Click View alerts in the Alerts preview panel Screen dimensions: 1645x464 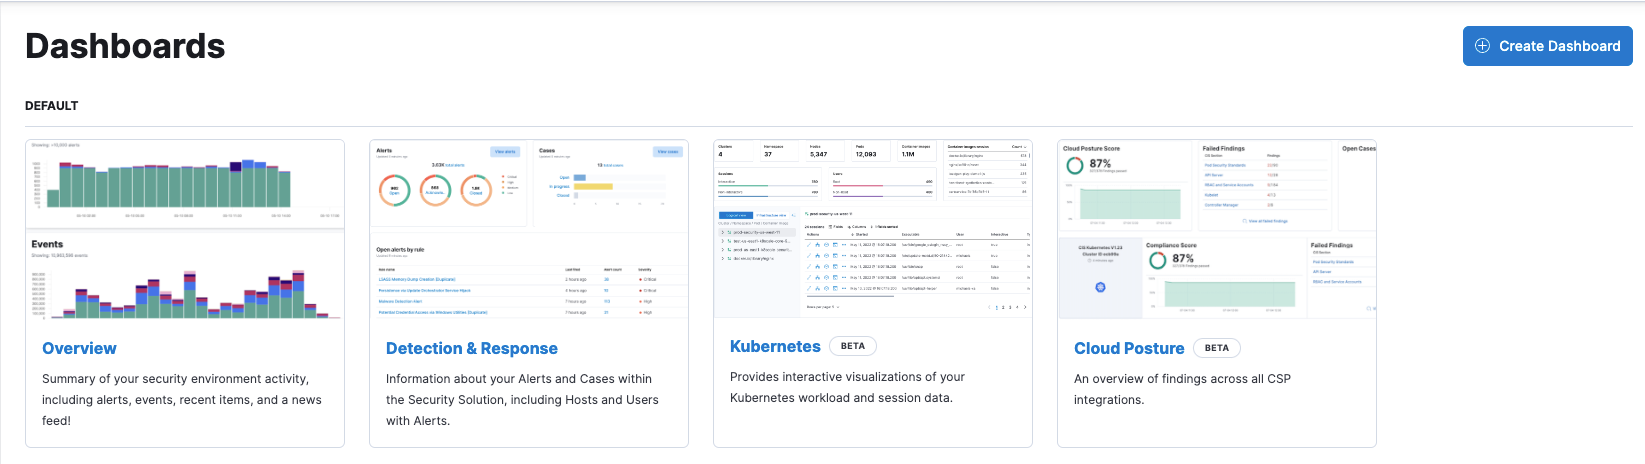coord(504,152)
